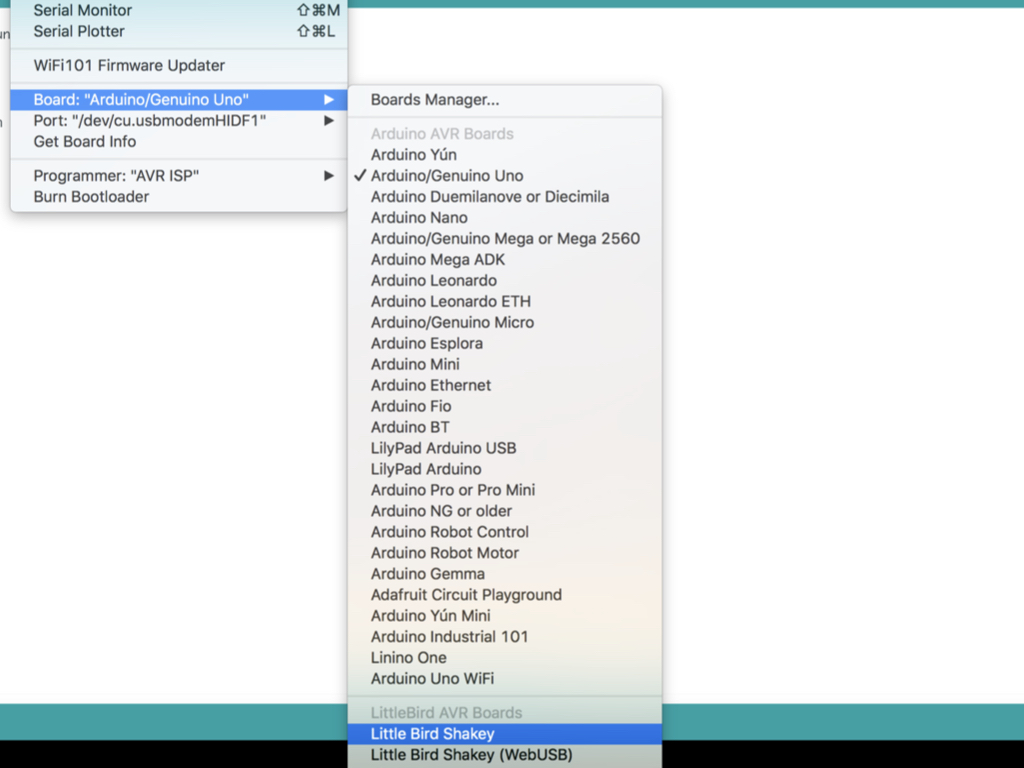Choose the Arduino Ethernet board

click(x=505, y=385)
